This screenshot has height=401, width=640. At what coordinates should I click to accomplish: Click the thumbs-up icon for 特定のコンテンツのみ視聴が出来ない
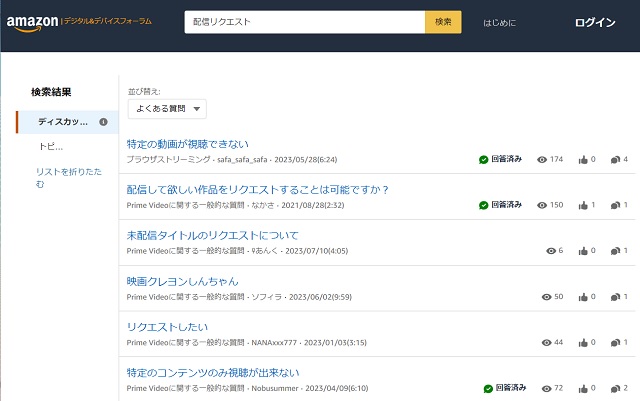click(x=583, y=389)
